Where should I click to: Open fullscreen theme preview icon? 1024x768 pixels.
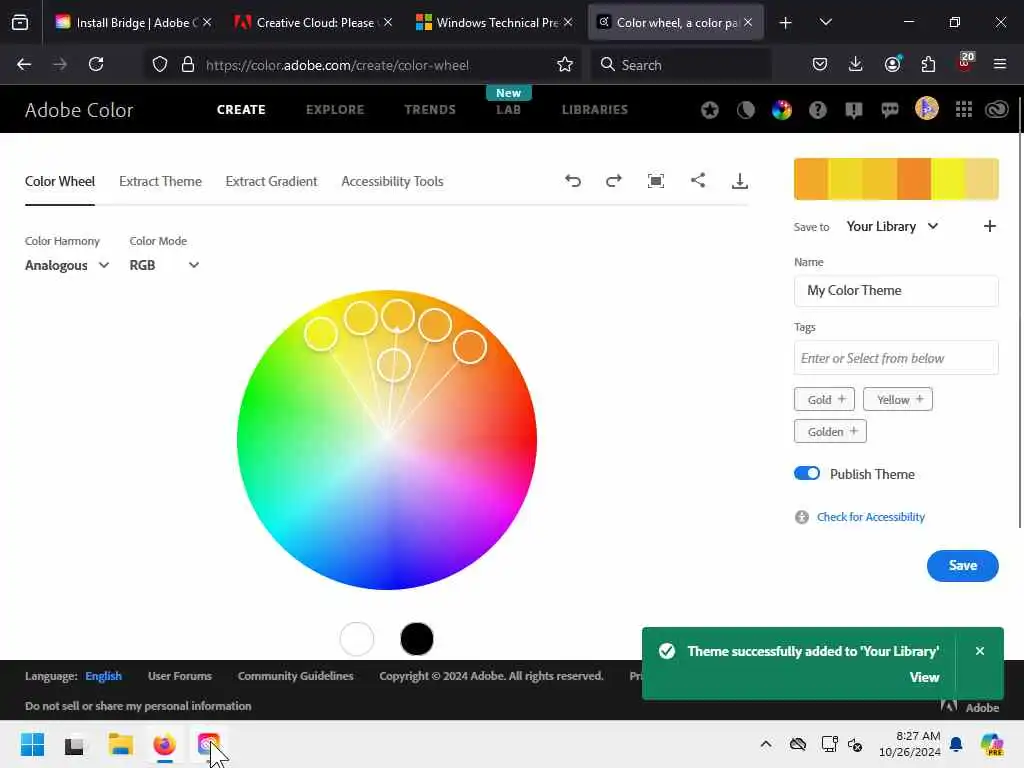point(656,181)
